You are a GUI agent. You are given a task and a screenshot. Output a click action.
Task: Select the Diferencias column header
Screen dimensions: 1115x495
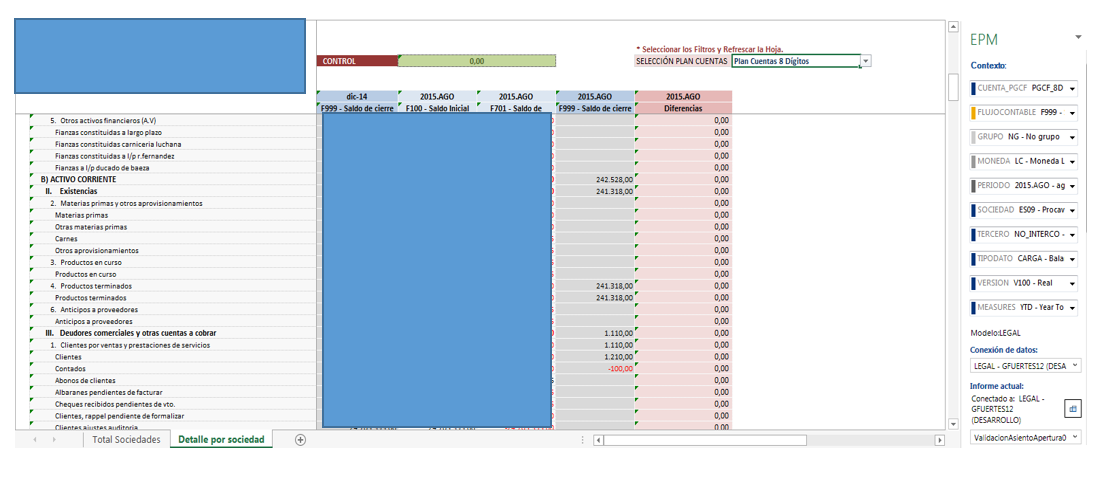[683, 108]
